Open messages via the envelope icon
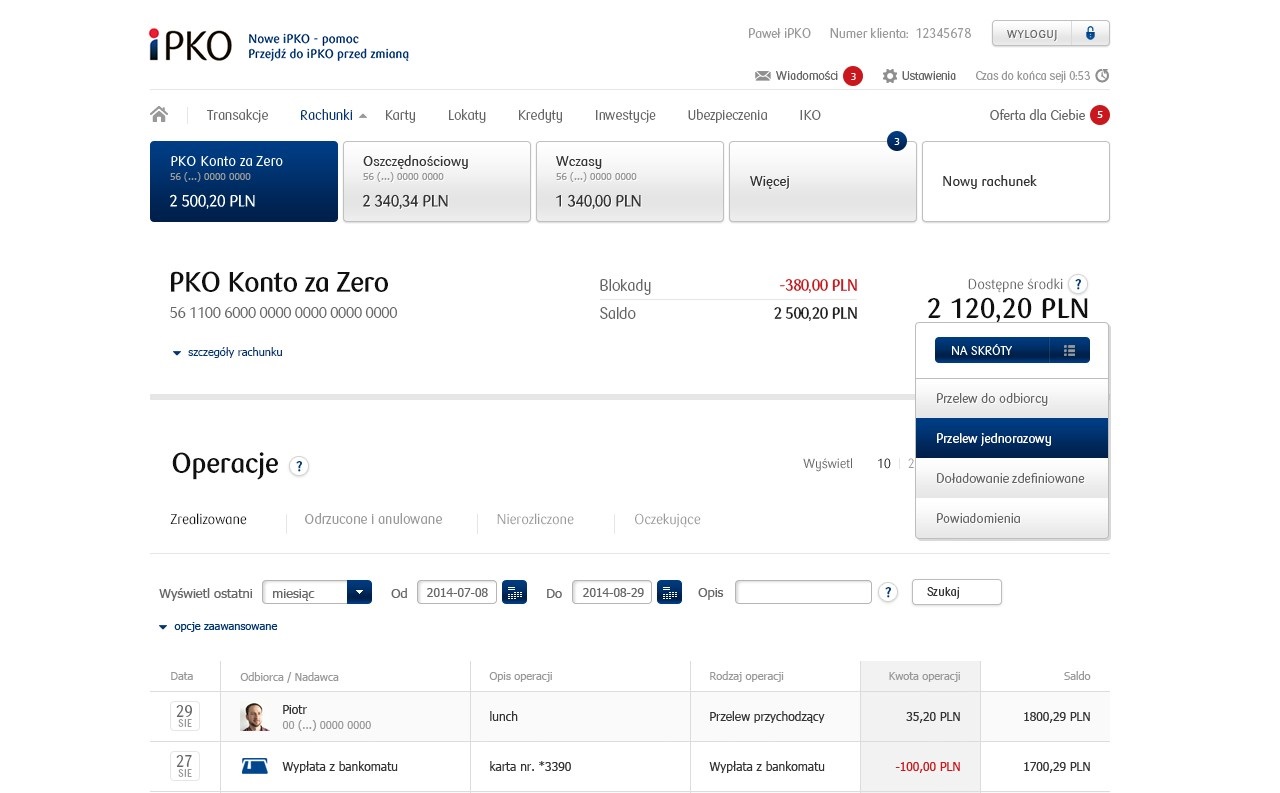Screen dimensions: 1280x793 tap(762, 76)
